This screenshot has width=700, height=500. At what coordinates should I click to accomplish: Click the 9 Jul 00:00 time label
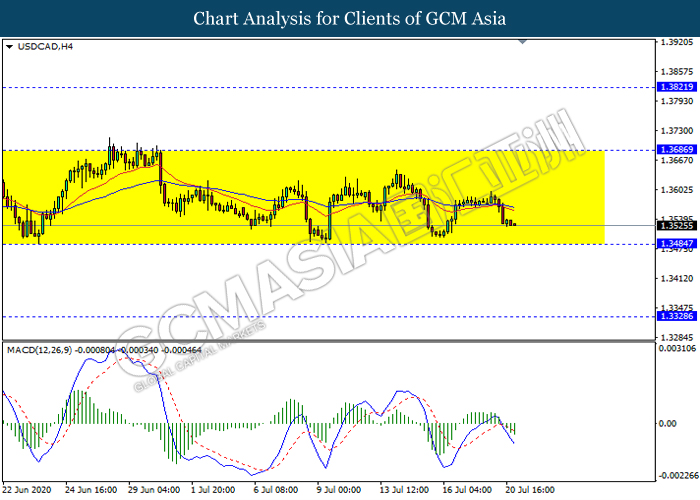339,490
